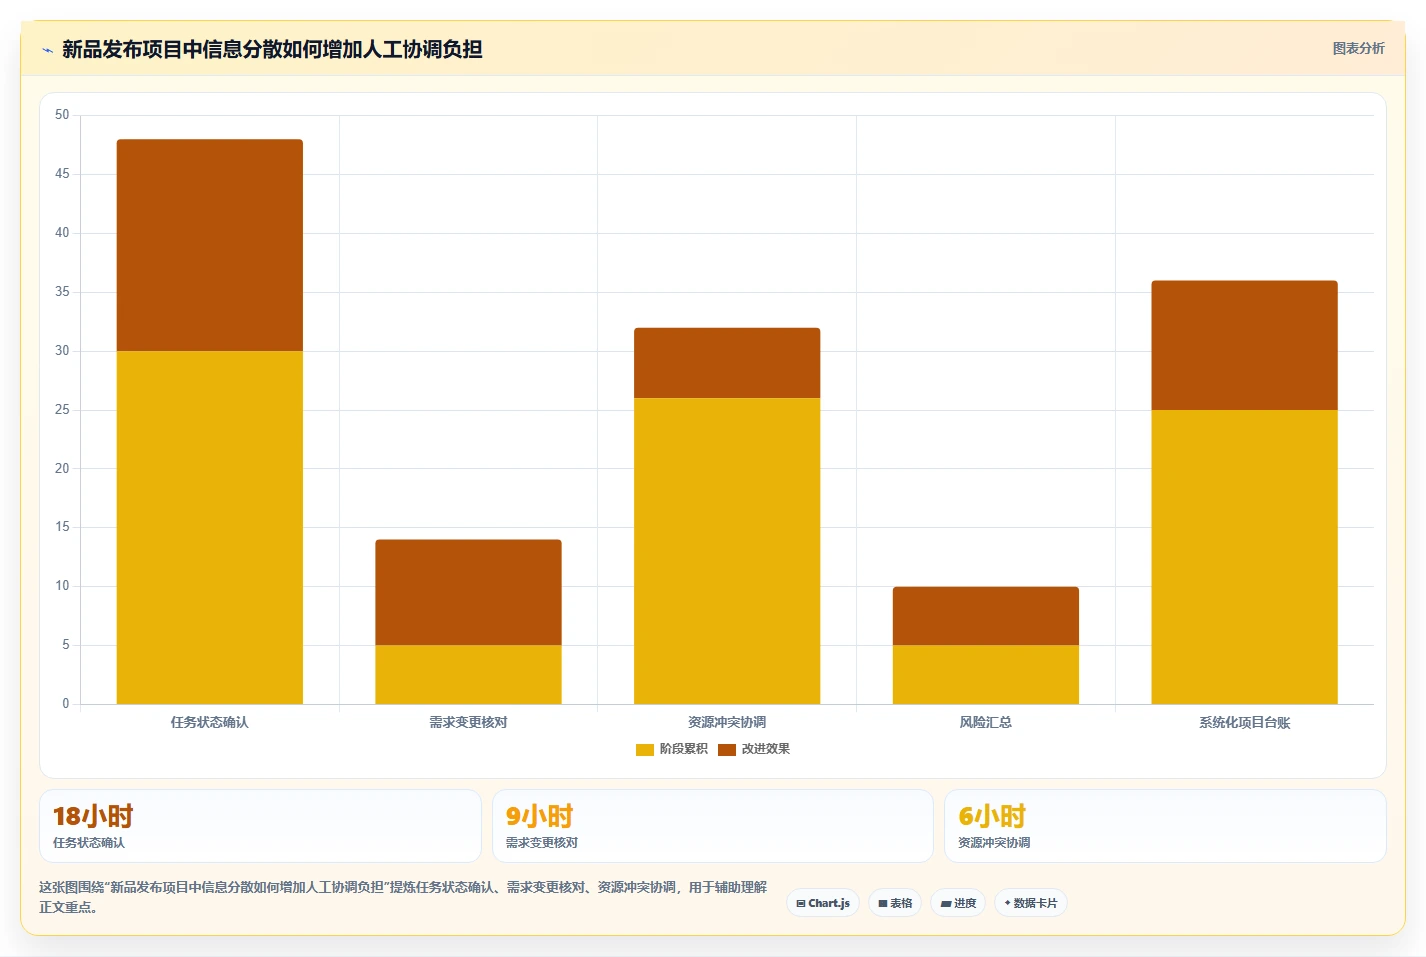Click the 系统化项目台账 x-axis label
Screen dimensions: 1426x957
(1244, 722)
